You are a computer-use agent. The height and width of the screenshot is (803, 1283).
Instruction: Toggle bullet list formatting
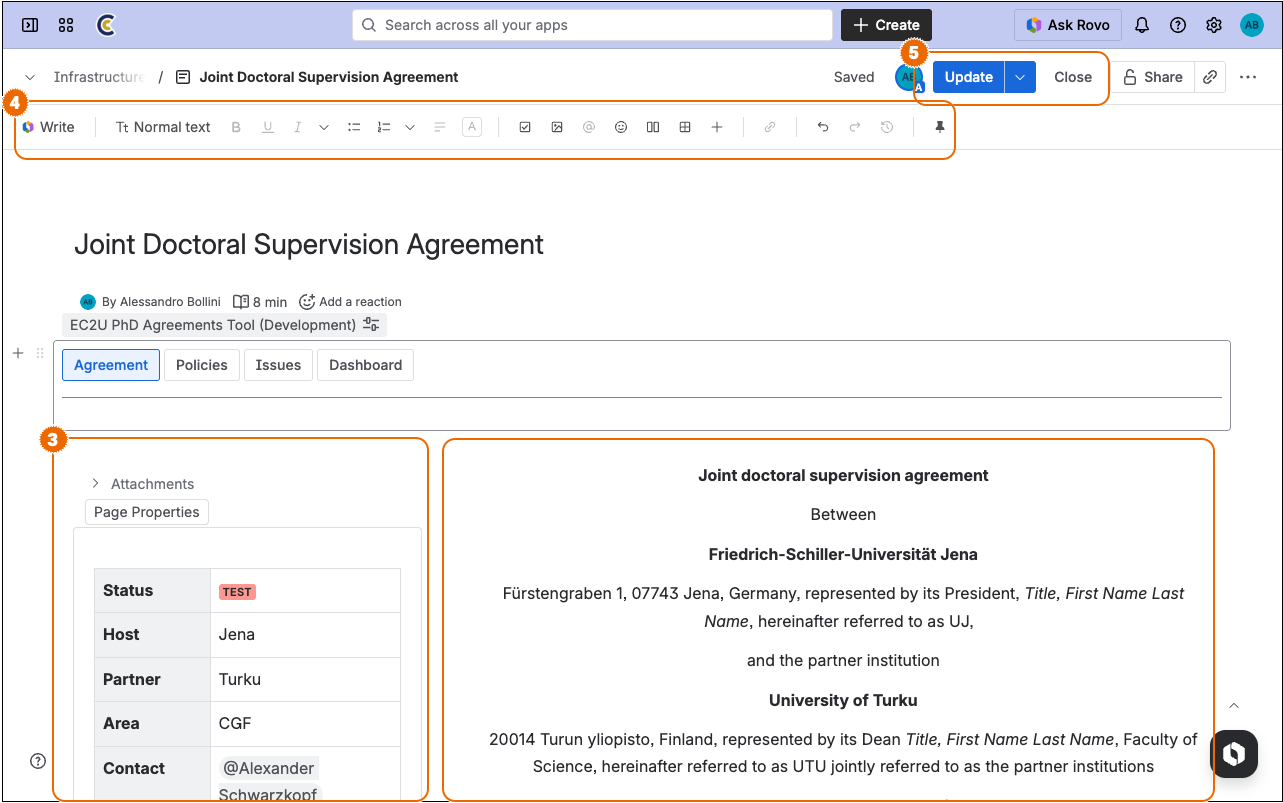click(353, 127)
